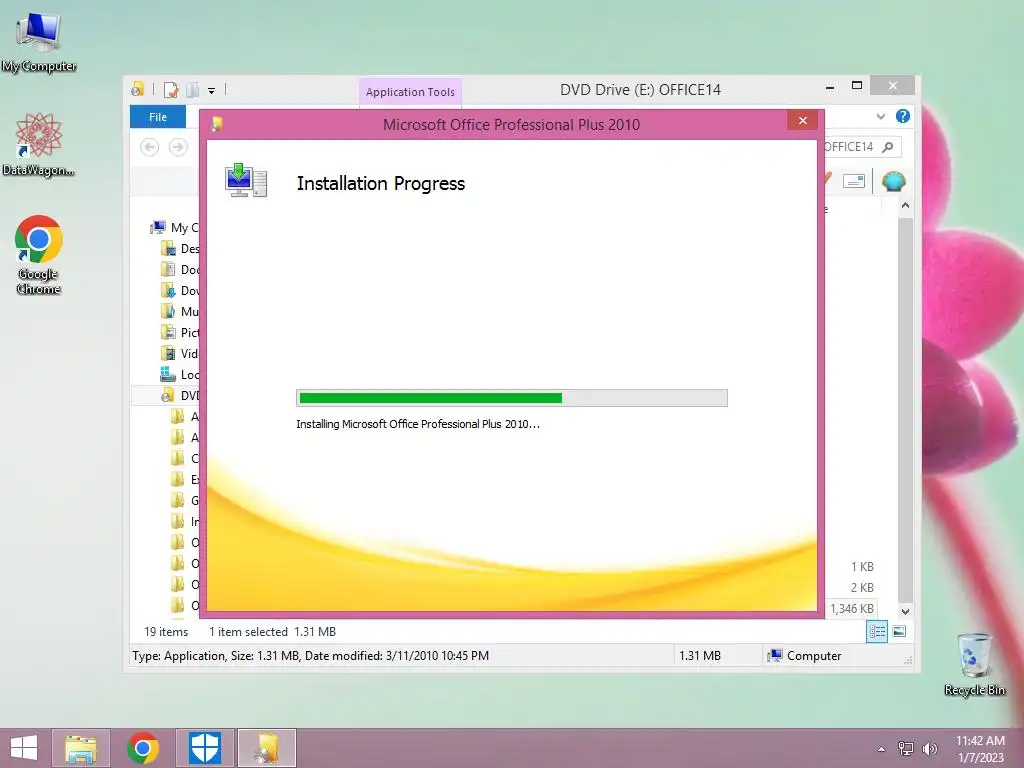Select My Computer in navigation tree
This screenshot has height=768, width=1024.
point(174,227)
